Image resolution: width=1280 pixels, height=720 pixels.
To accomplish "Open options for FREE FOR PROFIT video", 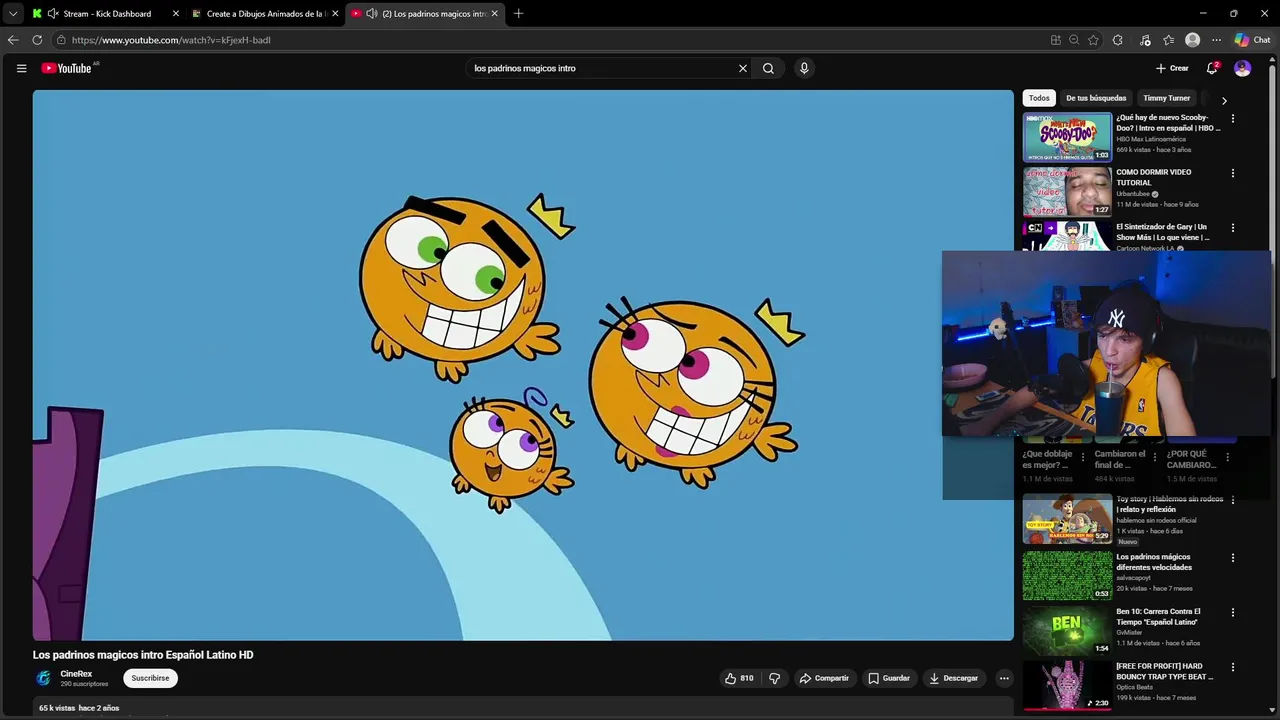I will click(x=1232, y=667).
